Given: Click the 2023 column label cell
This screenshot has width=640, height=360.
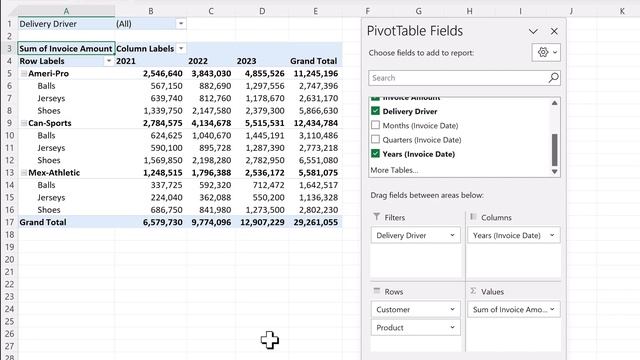Looking at the screenshot, I should coord(262,61).
